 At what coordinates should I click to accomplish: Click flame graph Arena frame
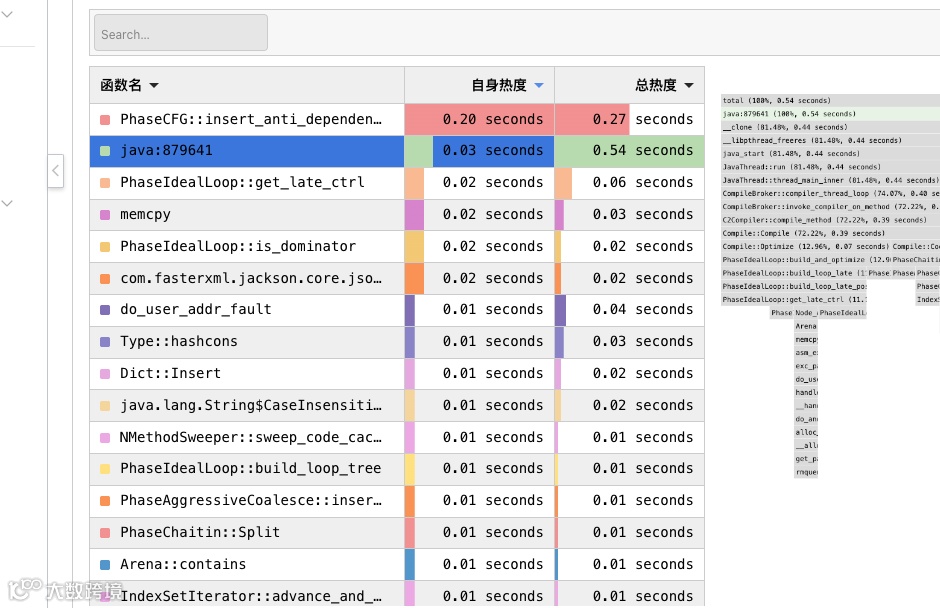pyautogui.click(x=806, y=326)
